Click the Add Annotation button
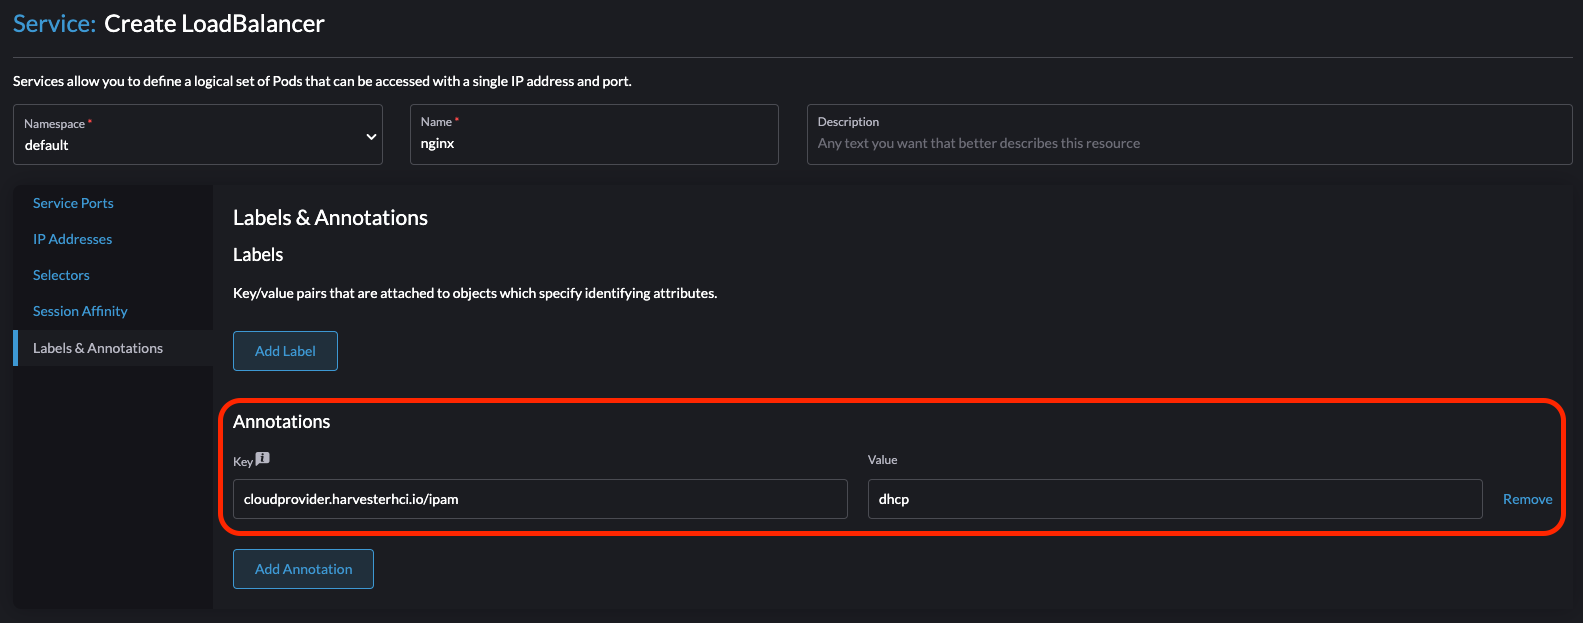This screenshot has width=1583, height=623. pyautogui.click(x=303, y=568)
